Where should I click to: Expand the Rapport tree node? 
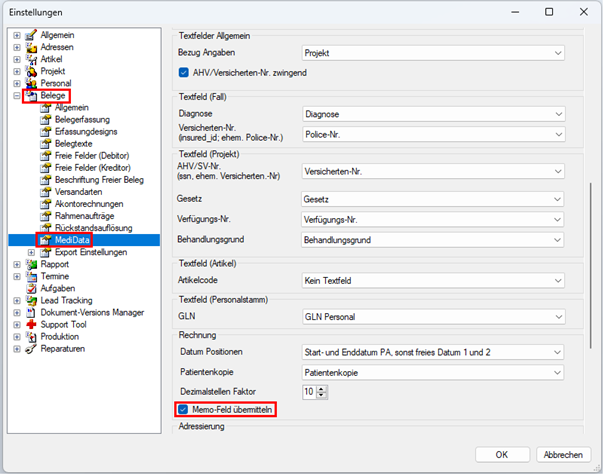[x=17, y=264]
